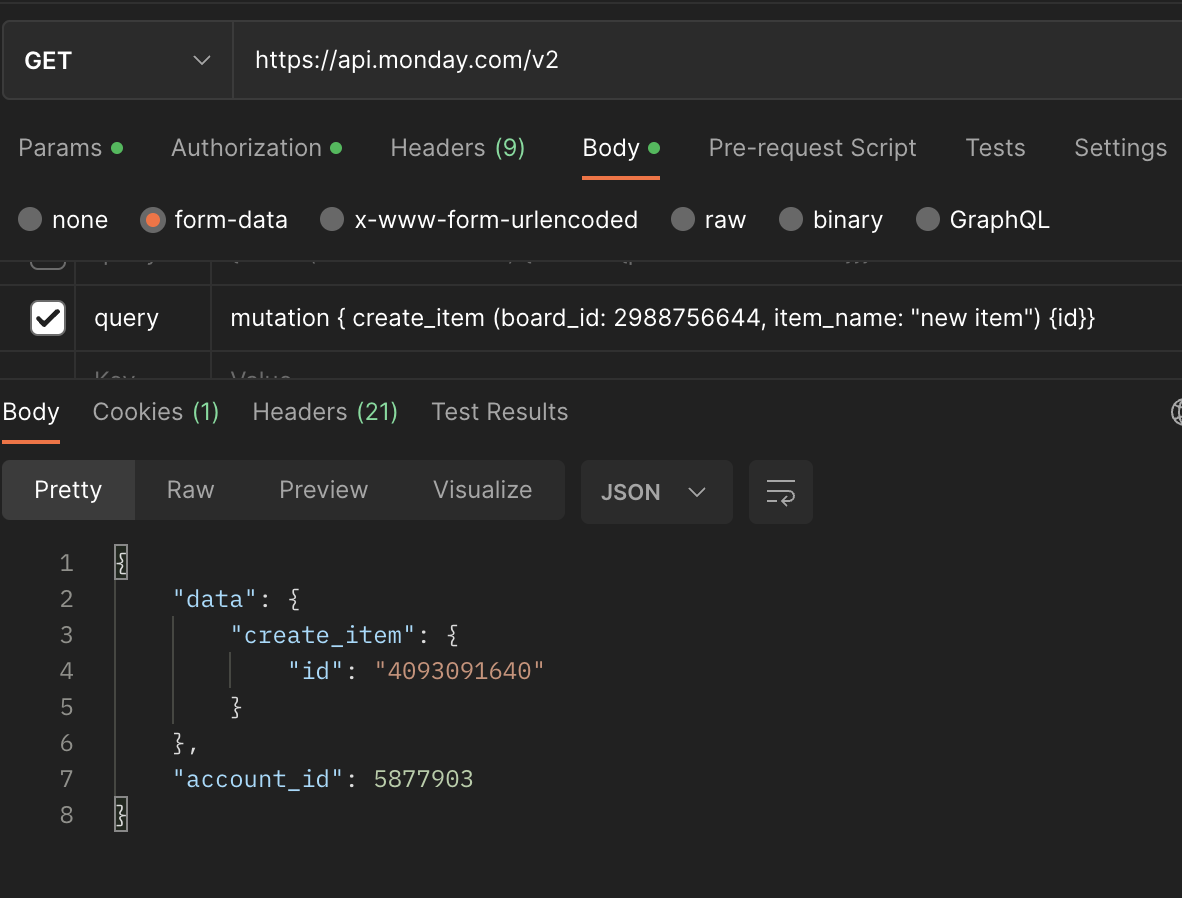The width and height of the screenshot is (1182, 898).
Task: Click the "account_id" key in response
Action: click(x=258, y=779)
